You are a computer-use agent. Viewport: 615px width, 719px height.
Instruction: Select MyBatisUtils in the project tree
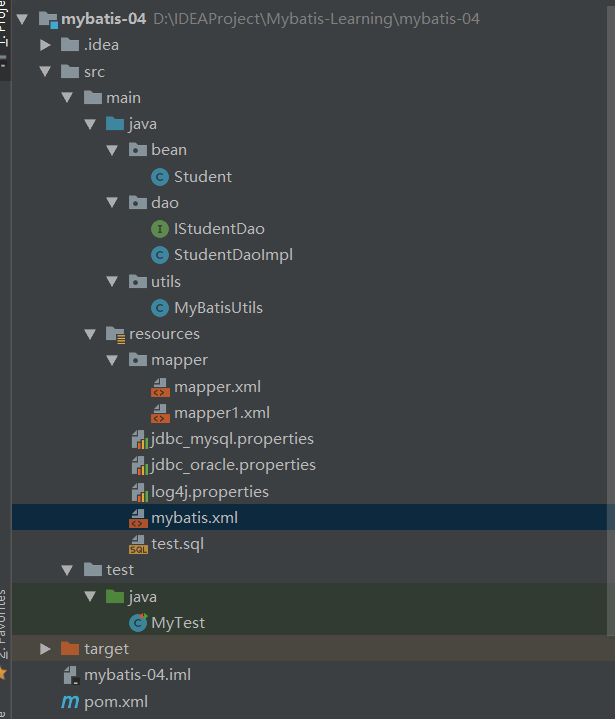tap(218, 308)
